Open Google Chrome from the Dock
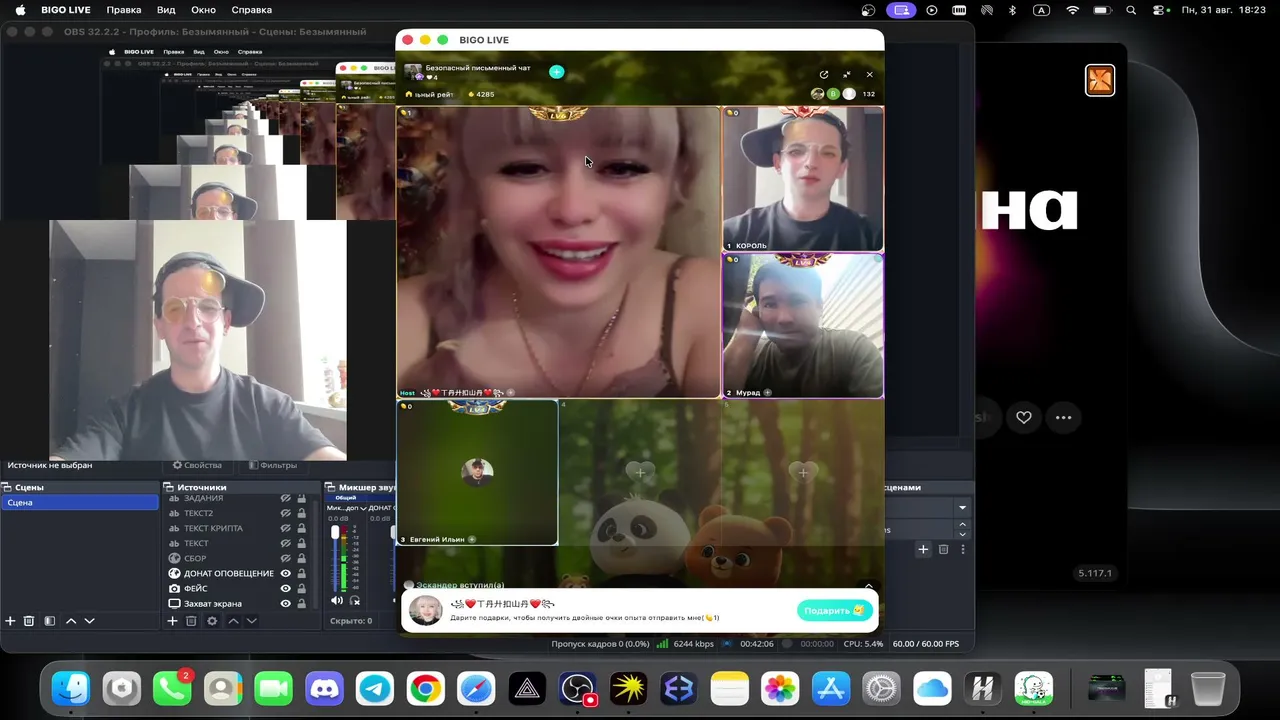The width and height of the screenshot is (1280, 720). (426, 688)
